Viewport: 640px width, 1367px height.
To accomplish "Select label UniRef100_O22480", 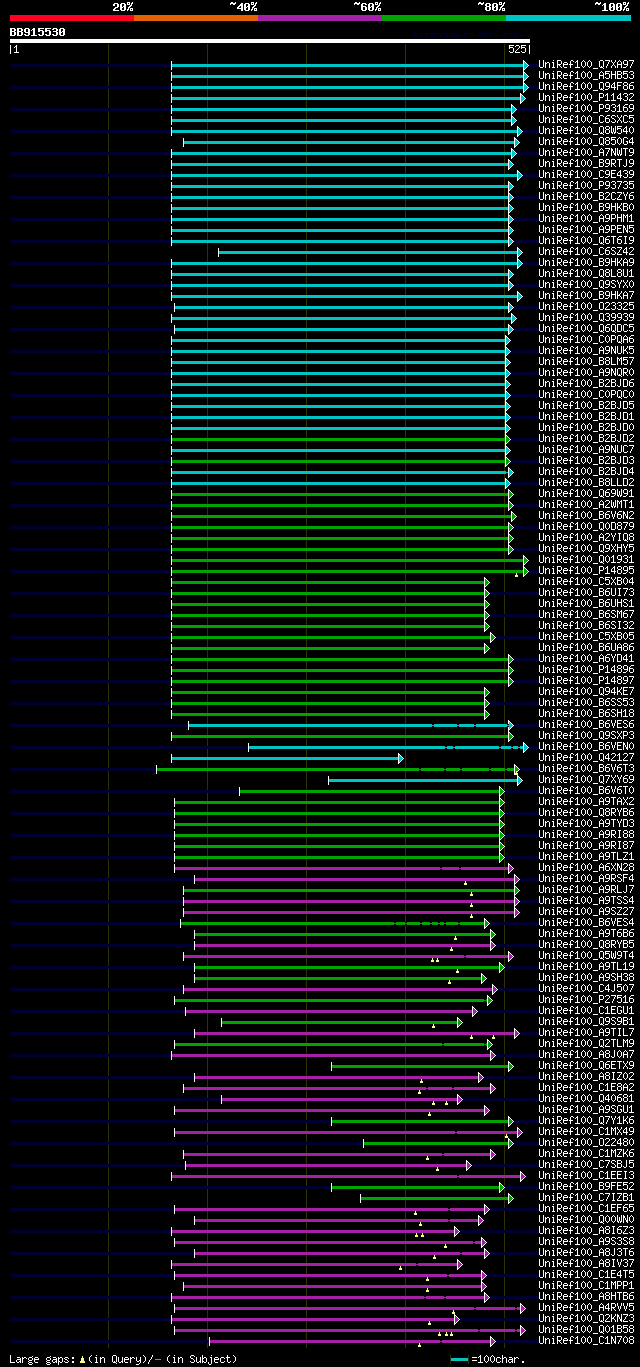I will [586, 1142].
